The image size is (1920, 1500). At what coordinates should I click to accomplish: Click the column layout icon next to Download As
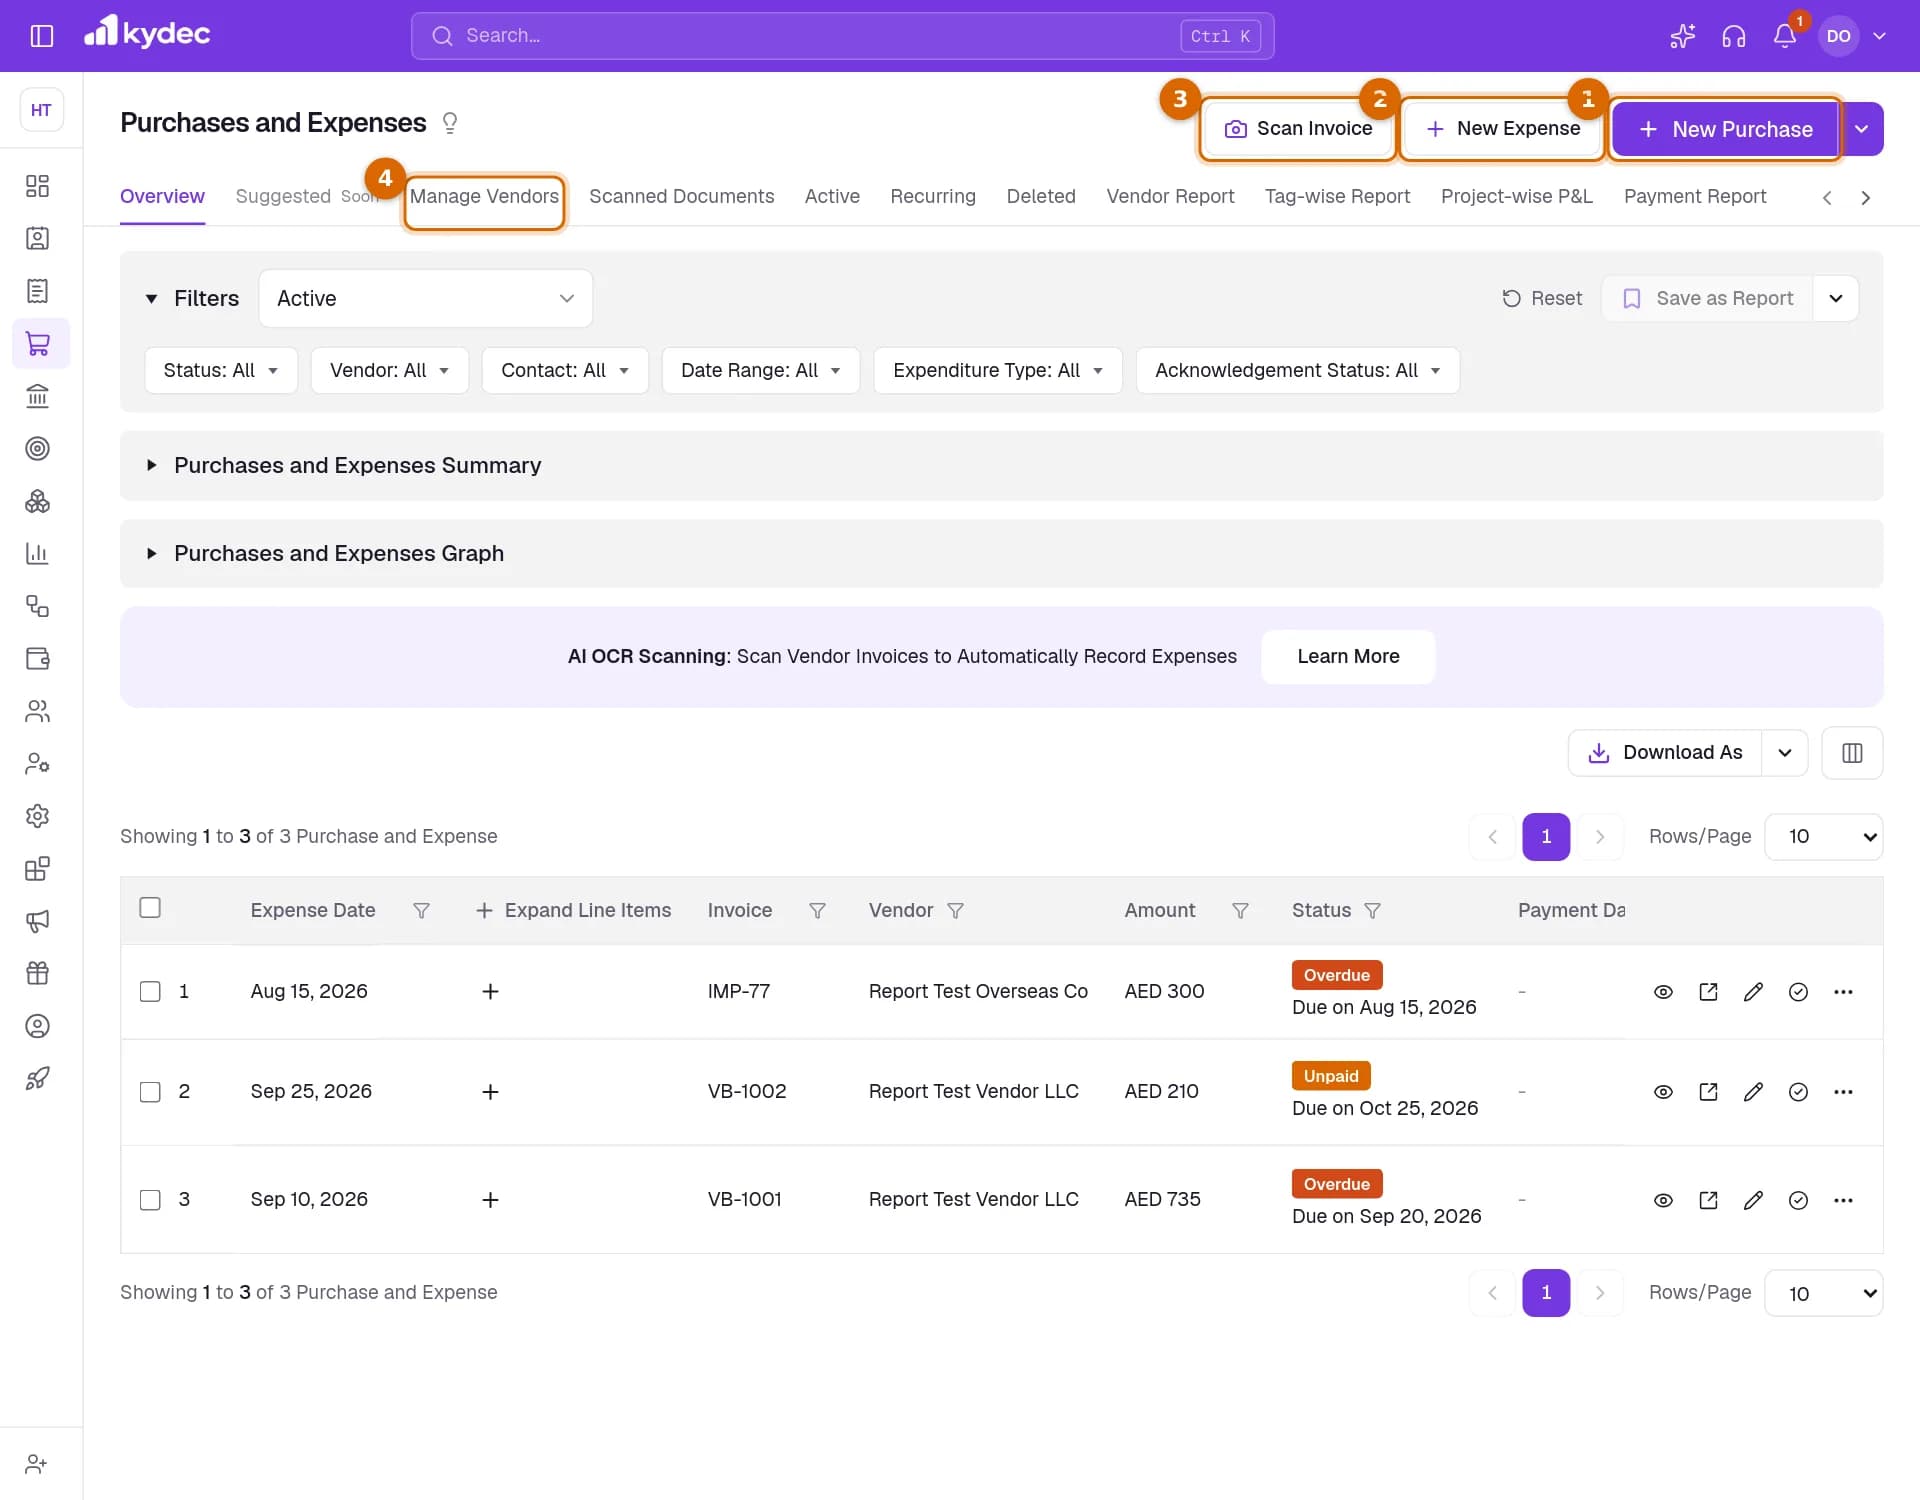(x=1852, y=753)
